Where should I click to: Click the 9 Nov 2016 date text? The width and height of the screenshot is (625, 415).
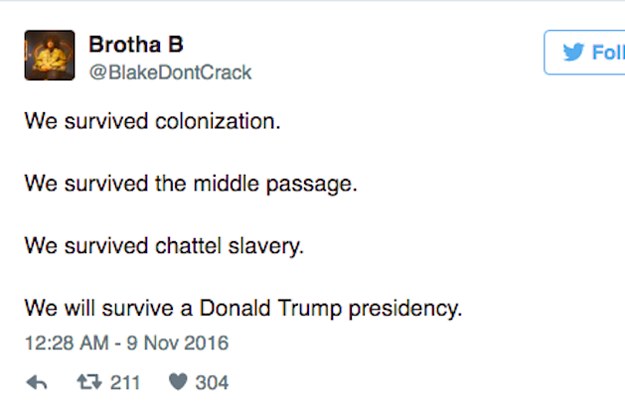coord(178,343)
